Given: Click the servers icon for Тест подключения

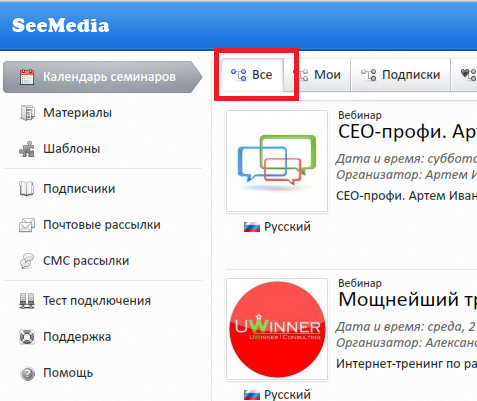Looking at the screenshot, I should (27, 301).
